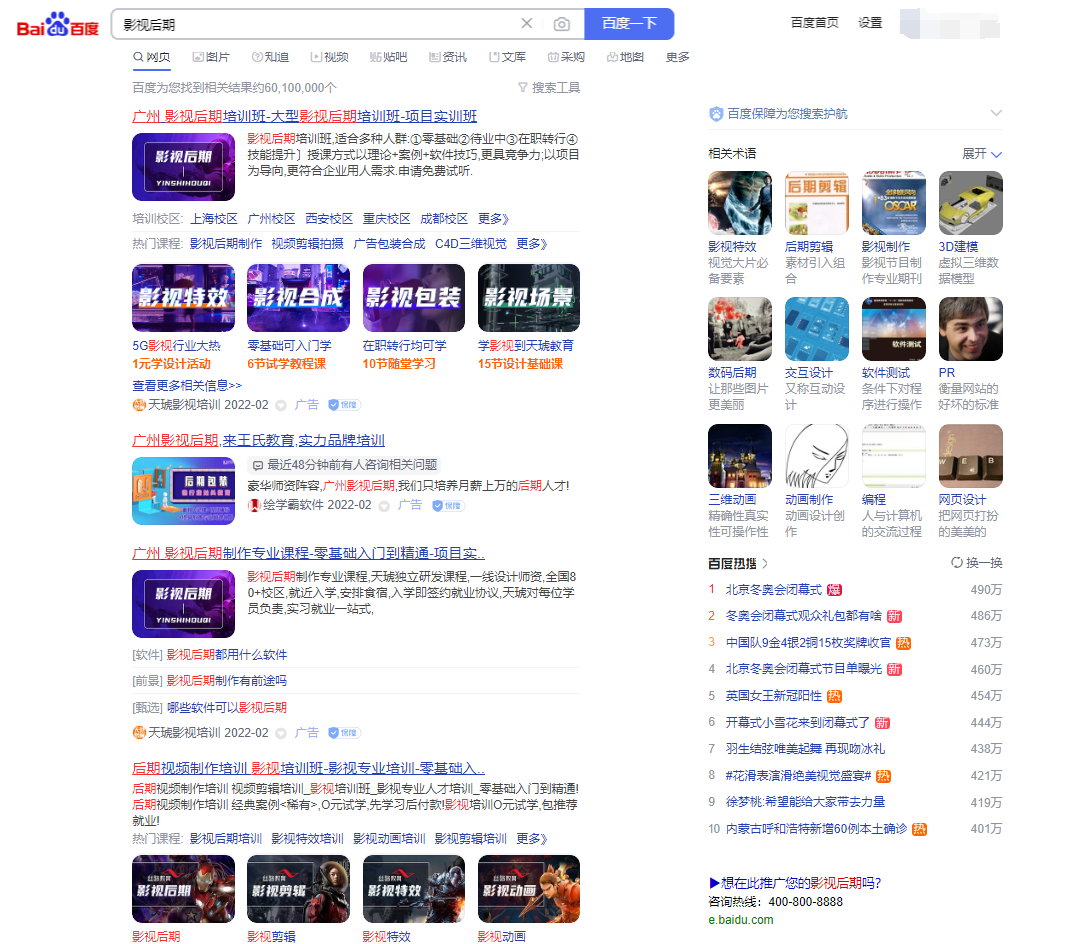Open 查看更多相关信息>> link
This screenshot has height=944, width=1072.
[187, 386]
